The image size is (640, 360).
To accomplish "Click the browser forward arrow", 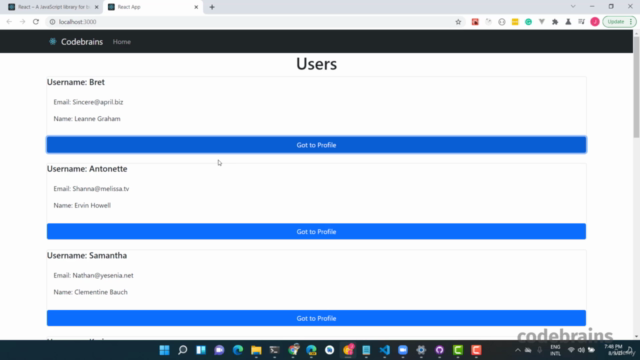I will click(22, 22).
